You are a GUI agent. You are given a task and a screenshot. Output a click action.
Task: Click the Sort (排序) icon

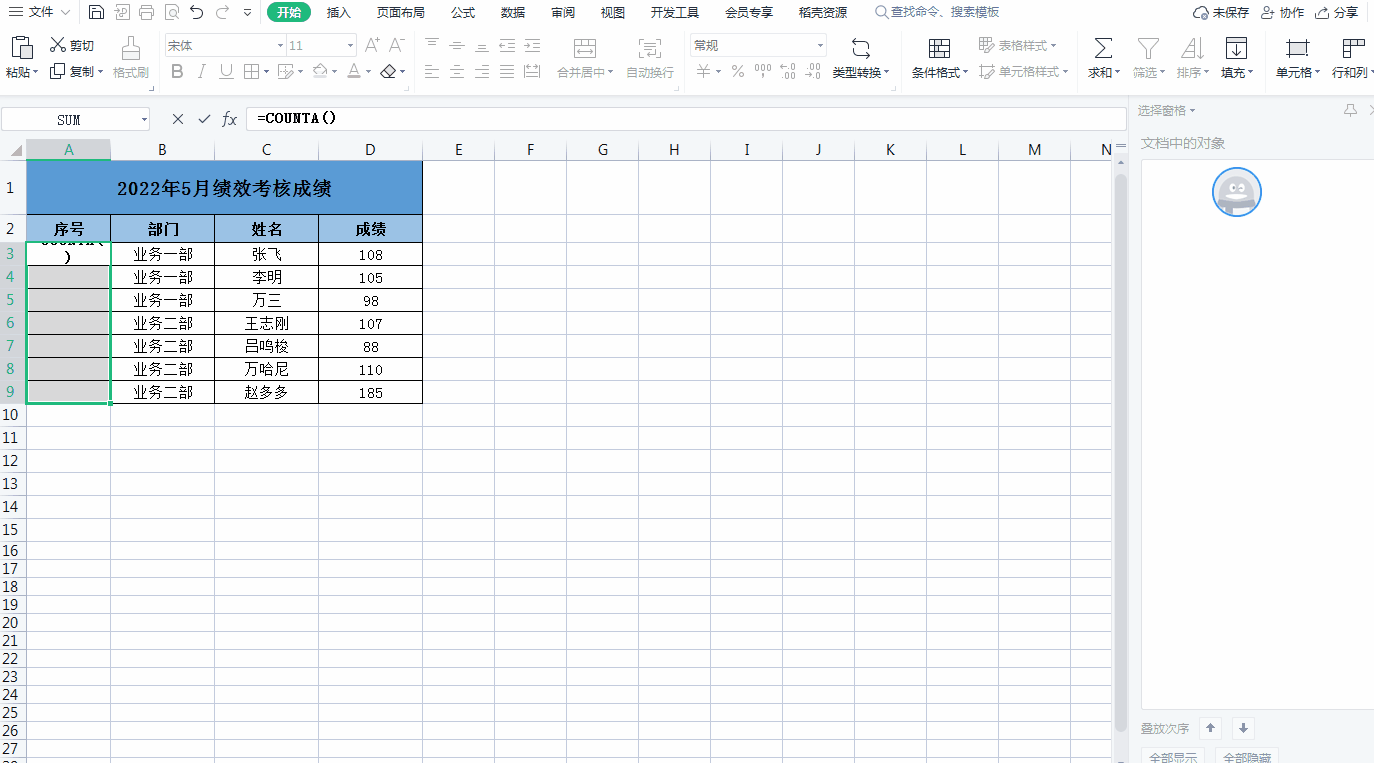click(x=1192, y=48)
